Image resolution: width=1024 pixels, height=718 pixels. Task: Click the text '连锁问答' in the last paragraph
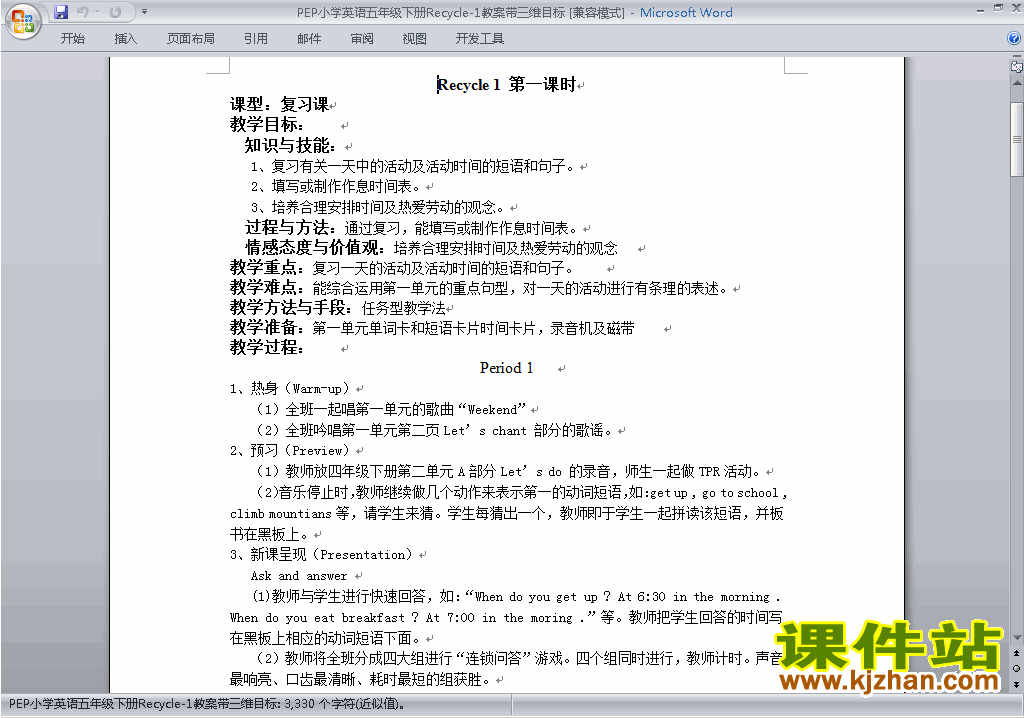pos(492,658)
